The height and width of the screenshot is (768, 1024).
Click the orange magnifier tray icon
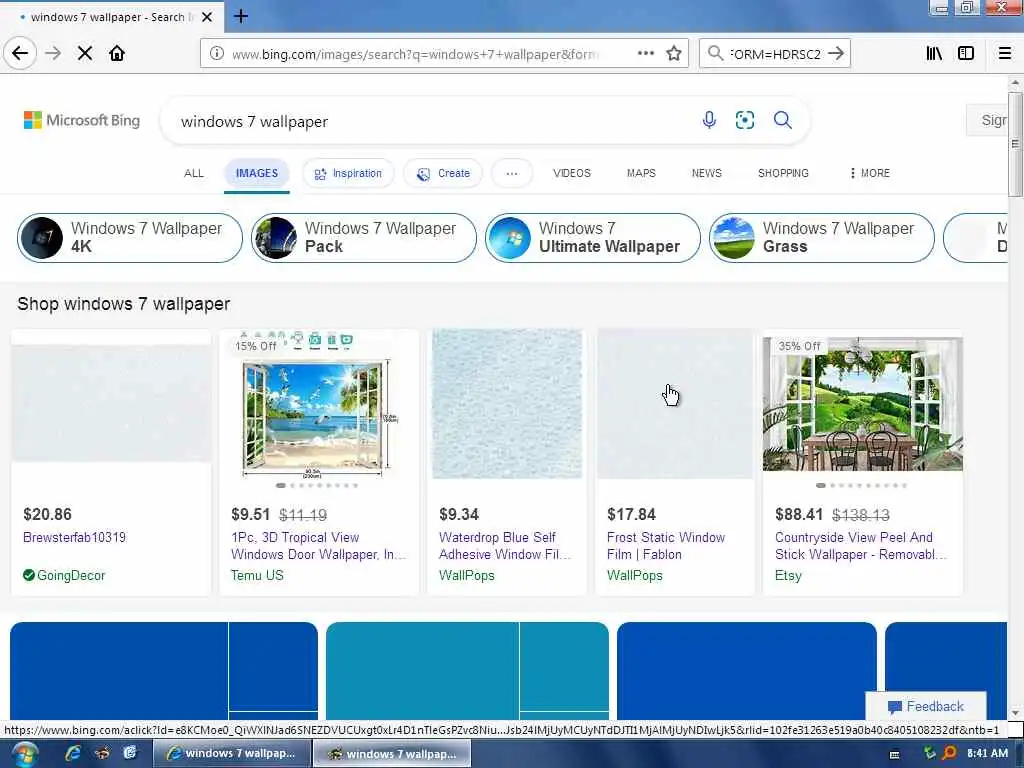[x=949, y=754]
